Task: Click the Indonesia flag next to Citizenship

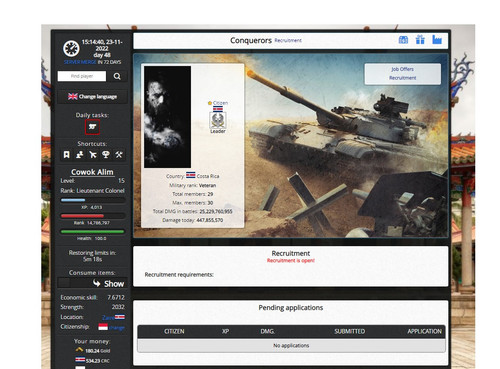Action: coord(103,327)
